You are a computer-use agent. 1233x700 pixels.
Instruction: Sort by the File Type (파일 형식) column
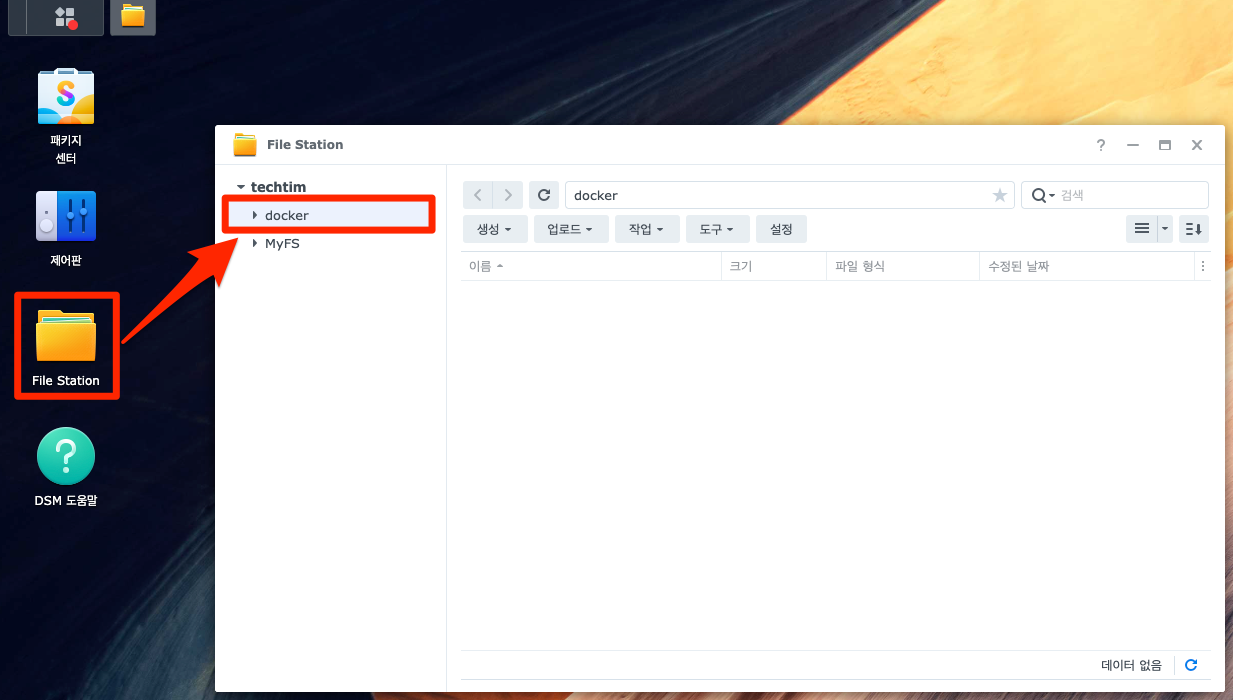[903, 267]
